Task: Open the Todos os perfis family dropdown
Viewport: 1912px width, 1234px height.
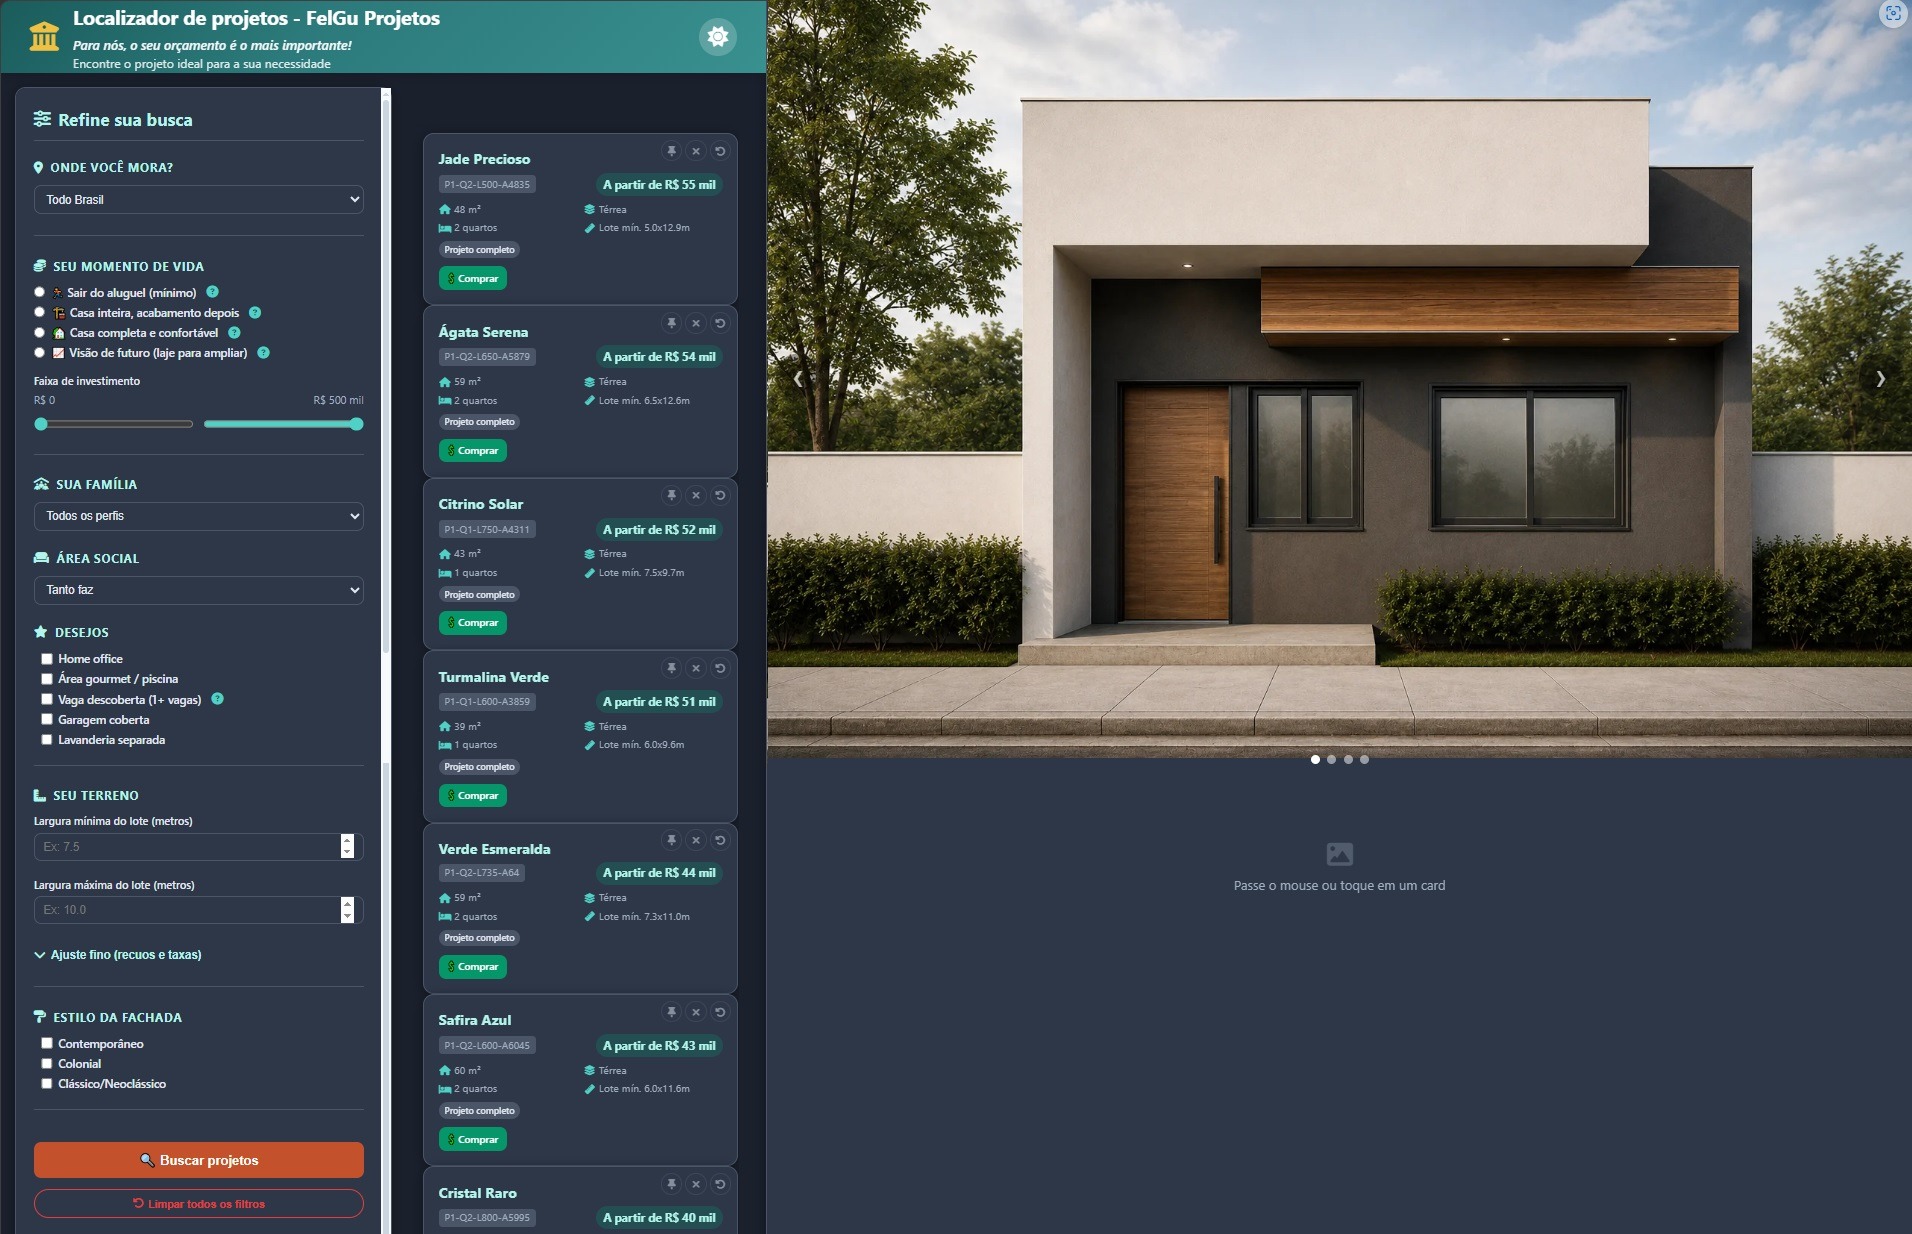Action: 199,516
